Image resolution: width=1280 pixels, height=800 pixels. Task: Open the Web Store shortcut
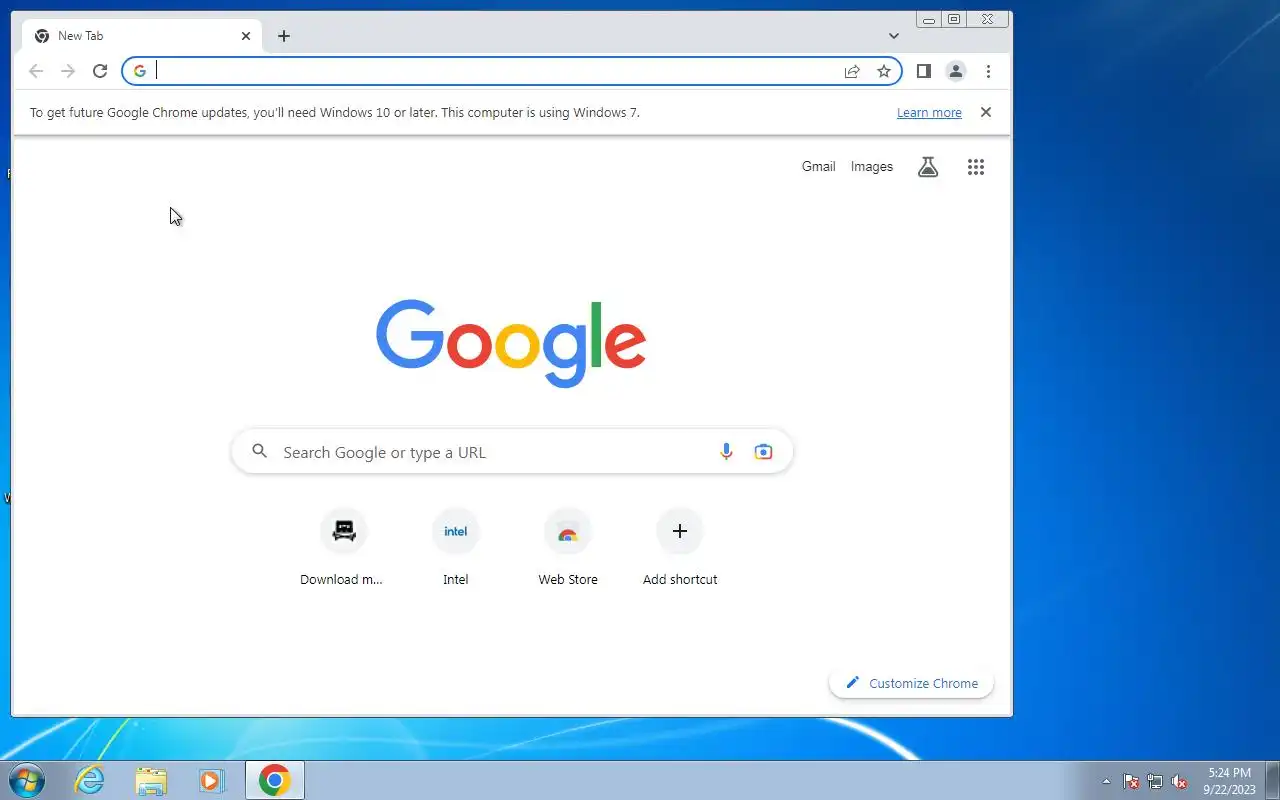(x=567, y=548)
